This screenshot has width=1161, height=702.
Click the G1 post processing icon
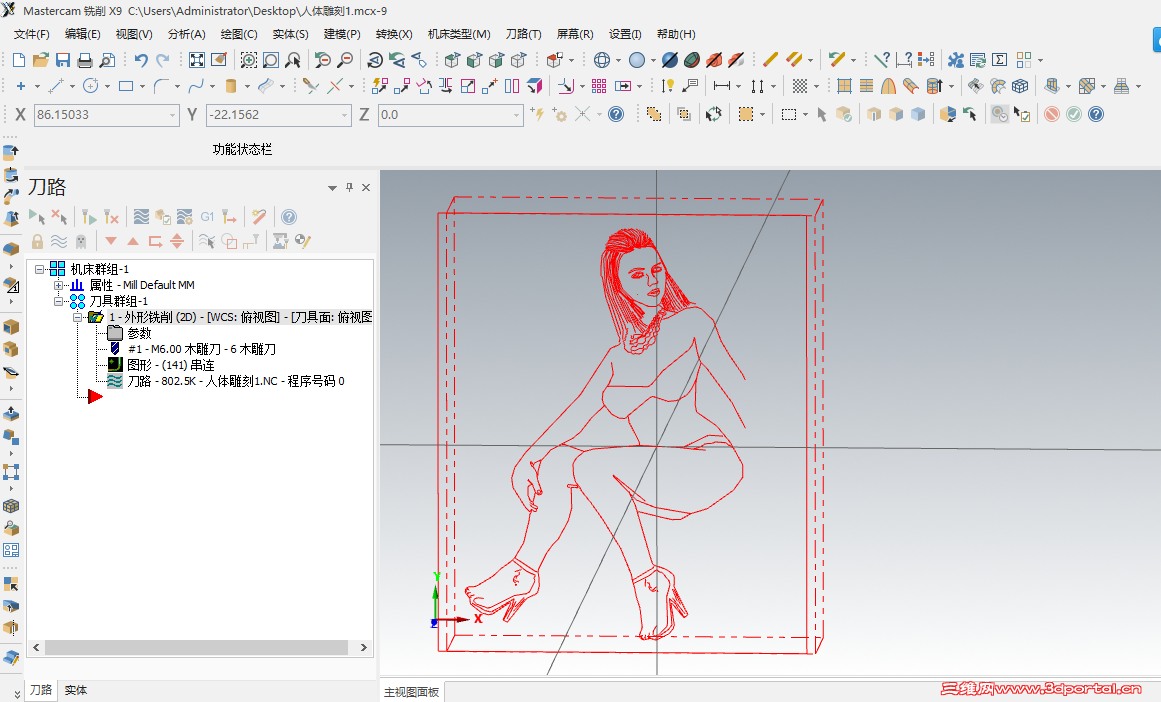pos(207,217)
